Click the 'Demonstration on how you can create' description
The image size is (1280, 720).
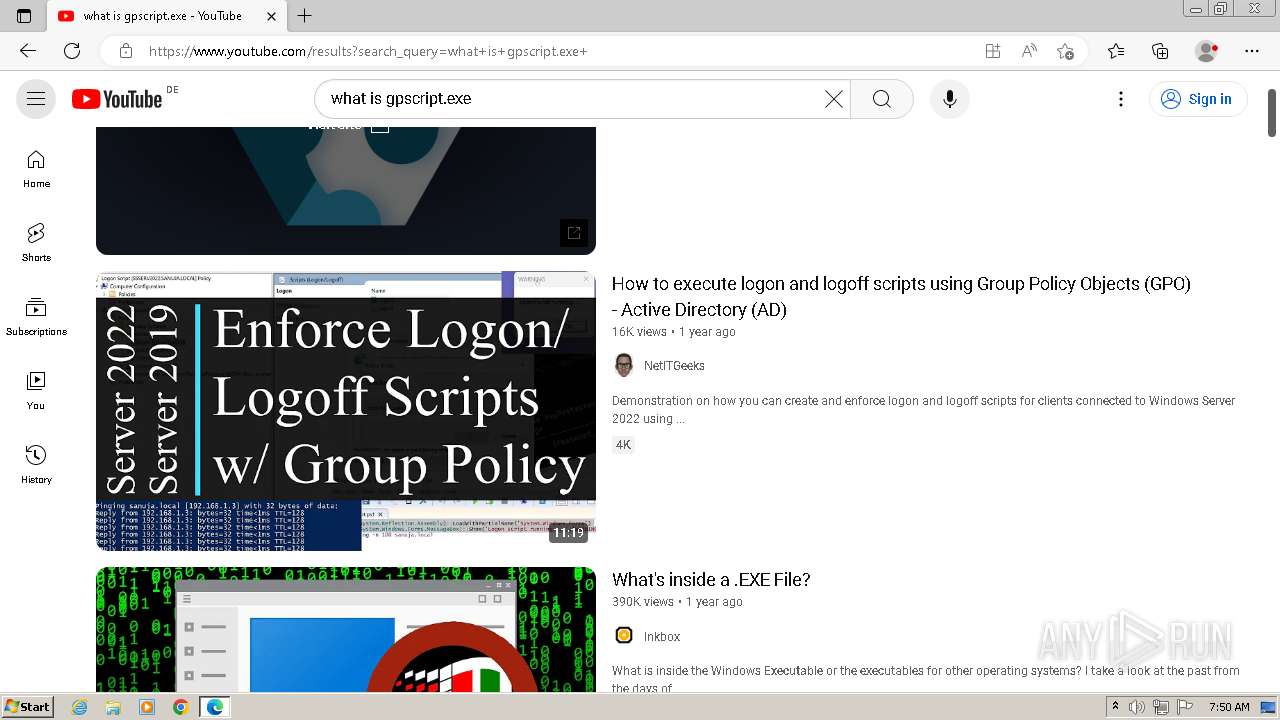pyautogui.click(x=923, y=410)
